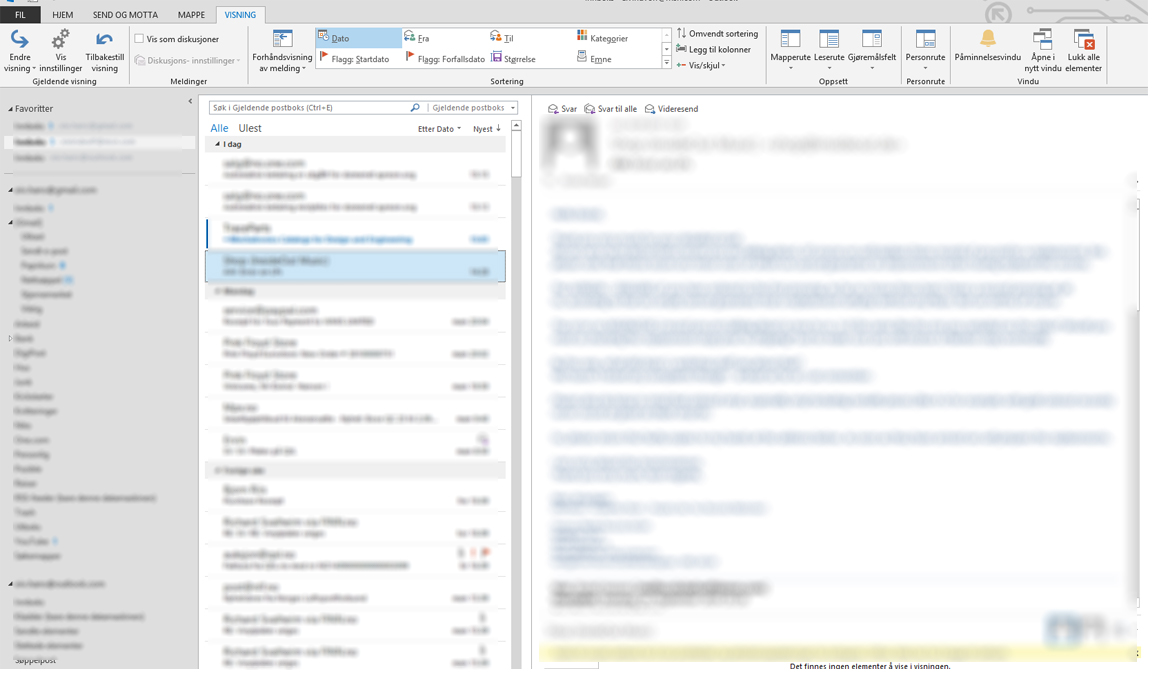The width and height of the screenshot is (1152, 677).
Task: Open the Mapperute layout menu
Action: (x=791, y=51)
